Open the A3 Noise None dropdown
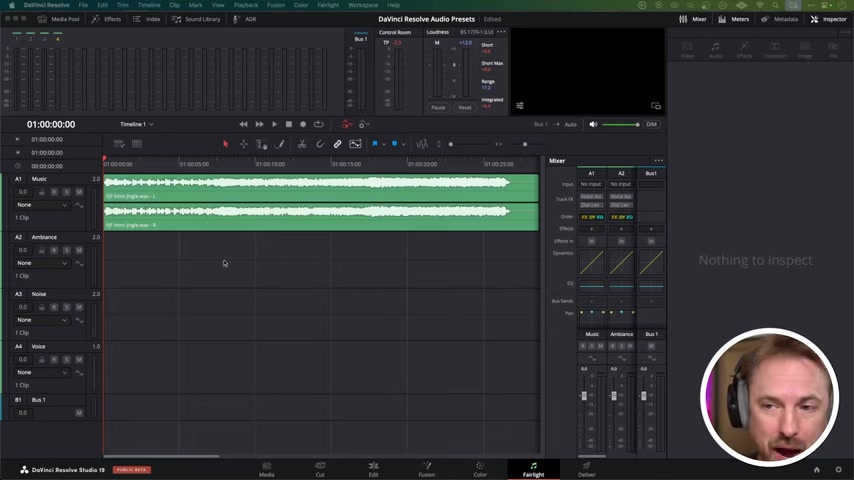854x480 pixels. (42, 320)
